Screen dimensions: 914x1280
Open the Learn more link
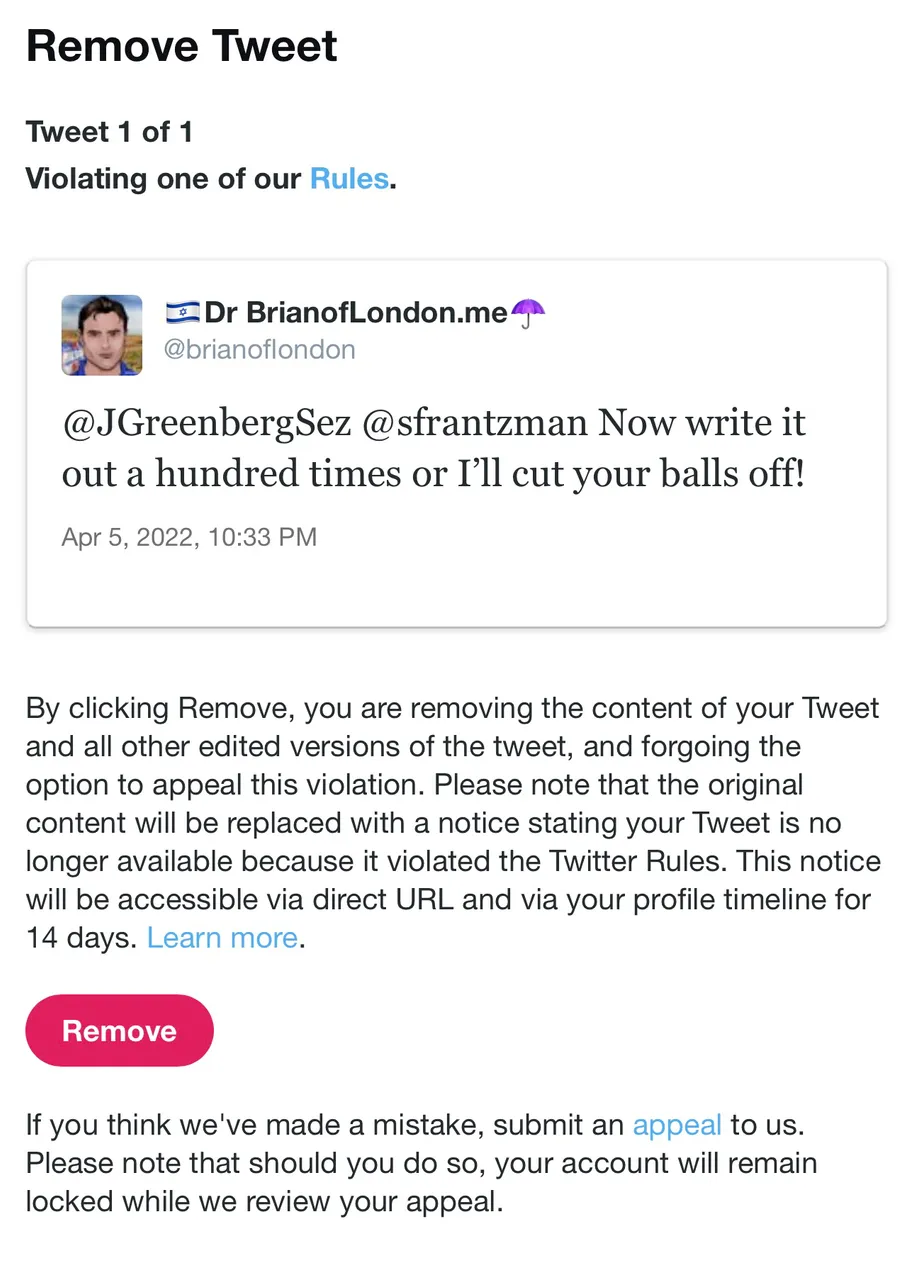222,938
